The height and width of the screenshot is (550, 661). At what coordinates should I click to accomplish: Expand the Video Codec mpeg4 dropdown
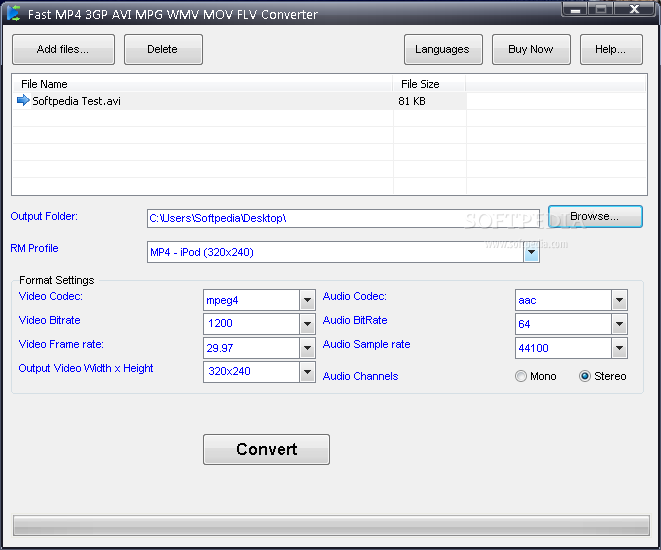click(x=307, y=300)
